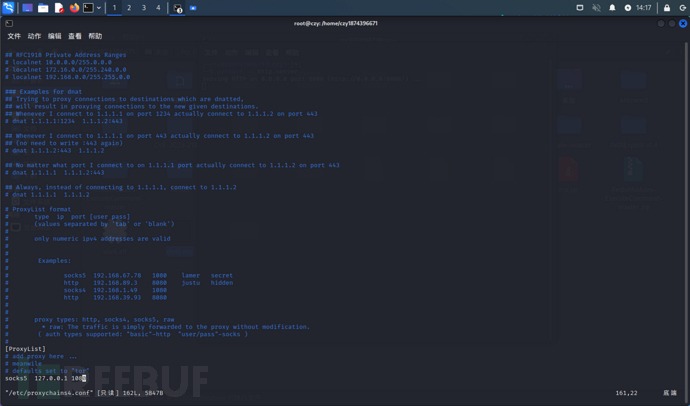Open the 动作 (Actions) menu

click(x=34, y=36)
